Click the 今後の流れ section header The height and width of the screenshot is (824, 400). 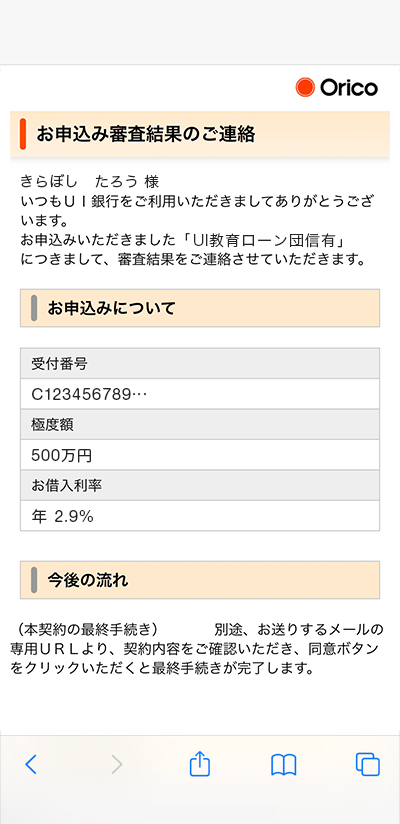pyautogui.click(x=200, y=580)
